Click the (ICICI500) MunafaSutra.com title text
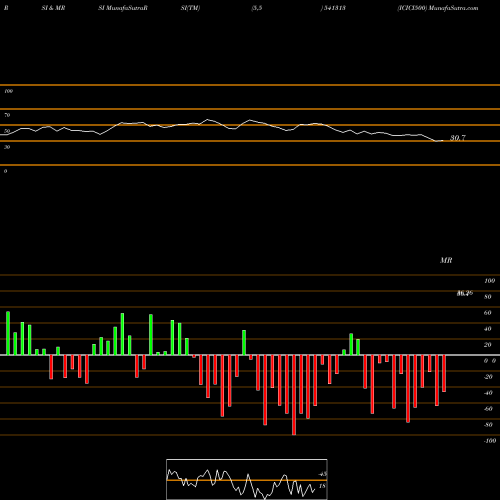Viewport: 500px width, 500px height. click(x=438, y=8)
